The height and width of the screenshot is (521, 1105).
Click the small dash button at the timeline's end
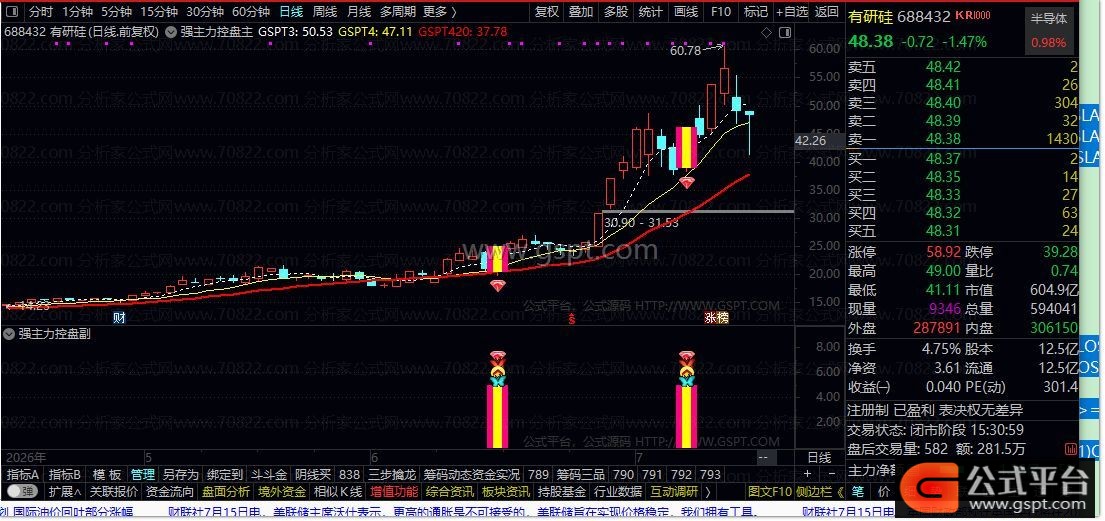coord(763,458)
